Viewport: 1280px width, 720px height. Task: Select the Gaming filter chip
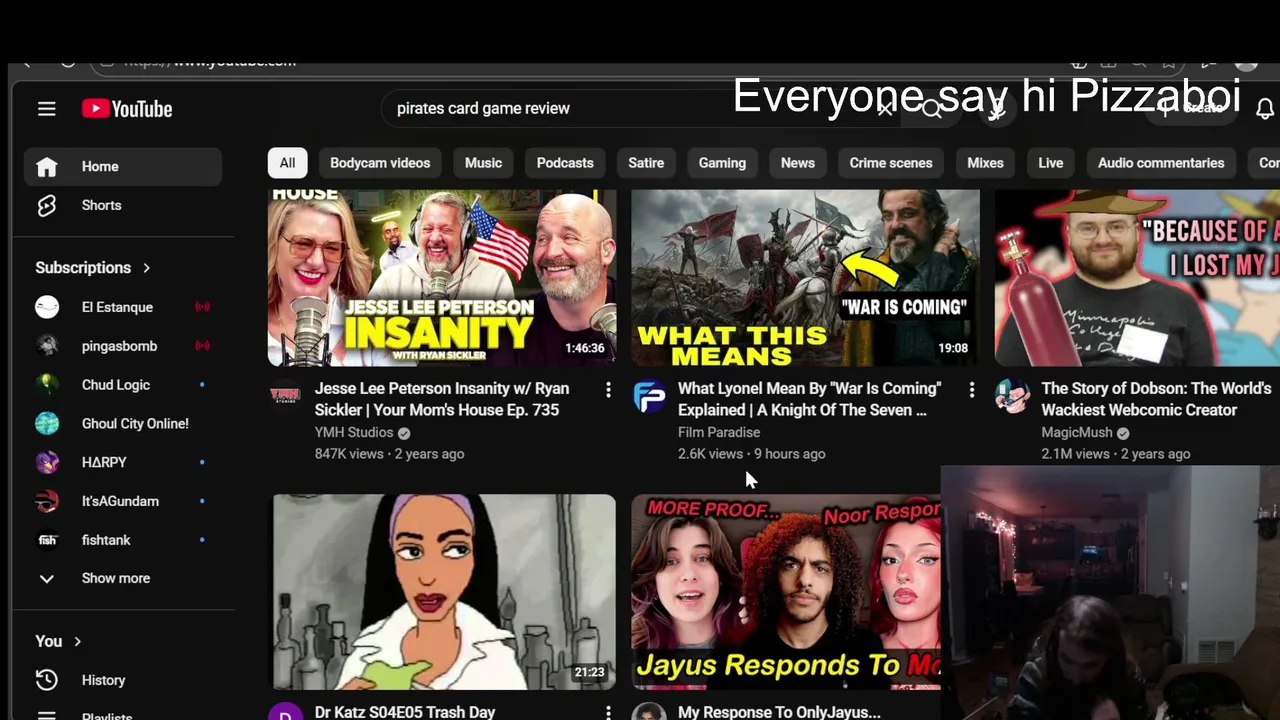[722, 163]
